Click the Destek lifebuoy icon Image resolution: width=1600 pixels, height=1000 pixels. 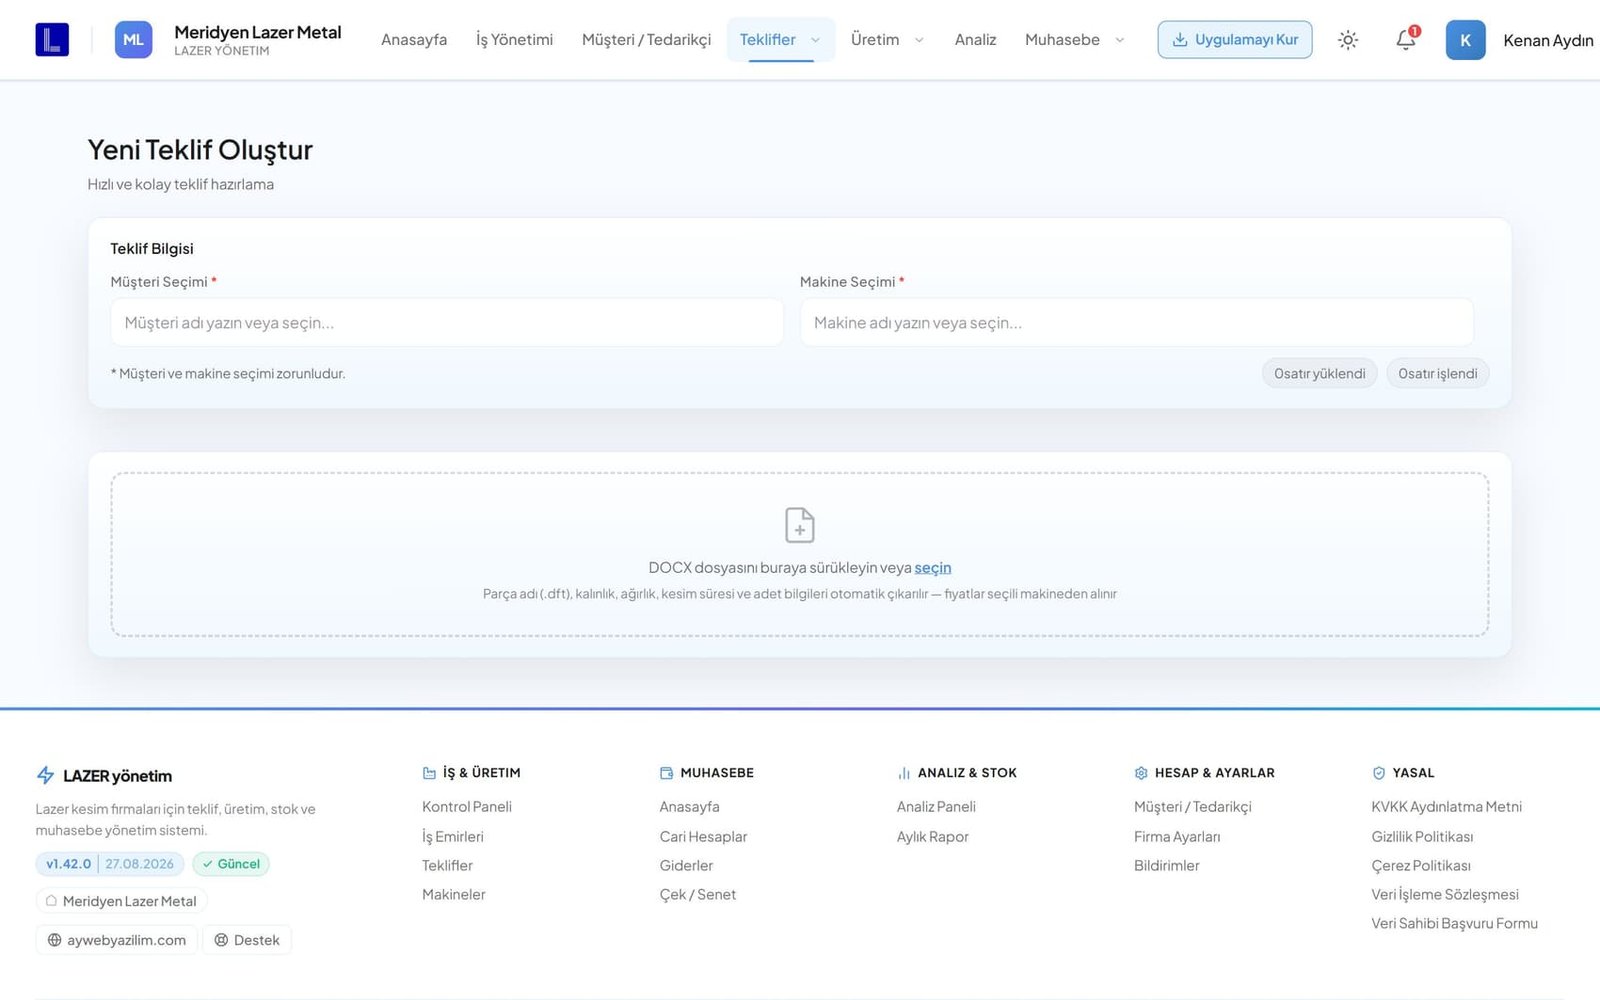[221, 940]
